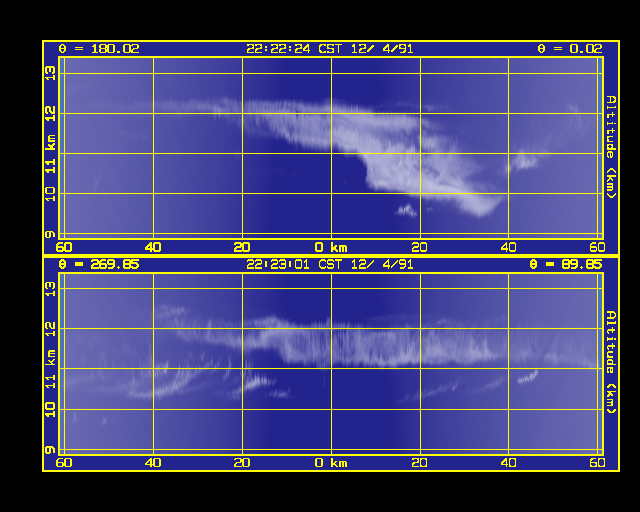Click the "0 km" label under the bottom panel
The image size is (640, 512).
point(331,463)
